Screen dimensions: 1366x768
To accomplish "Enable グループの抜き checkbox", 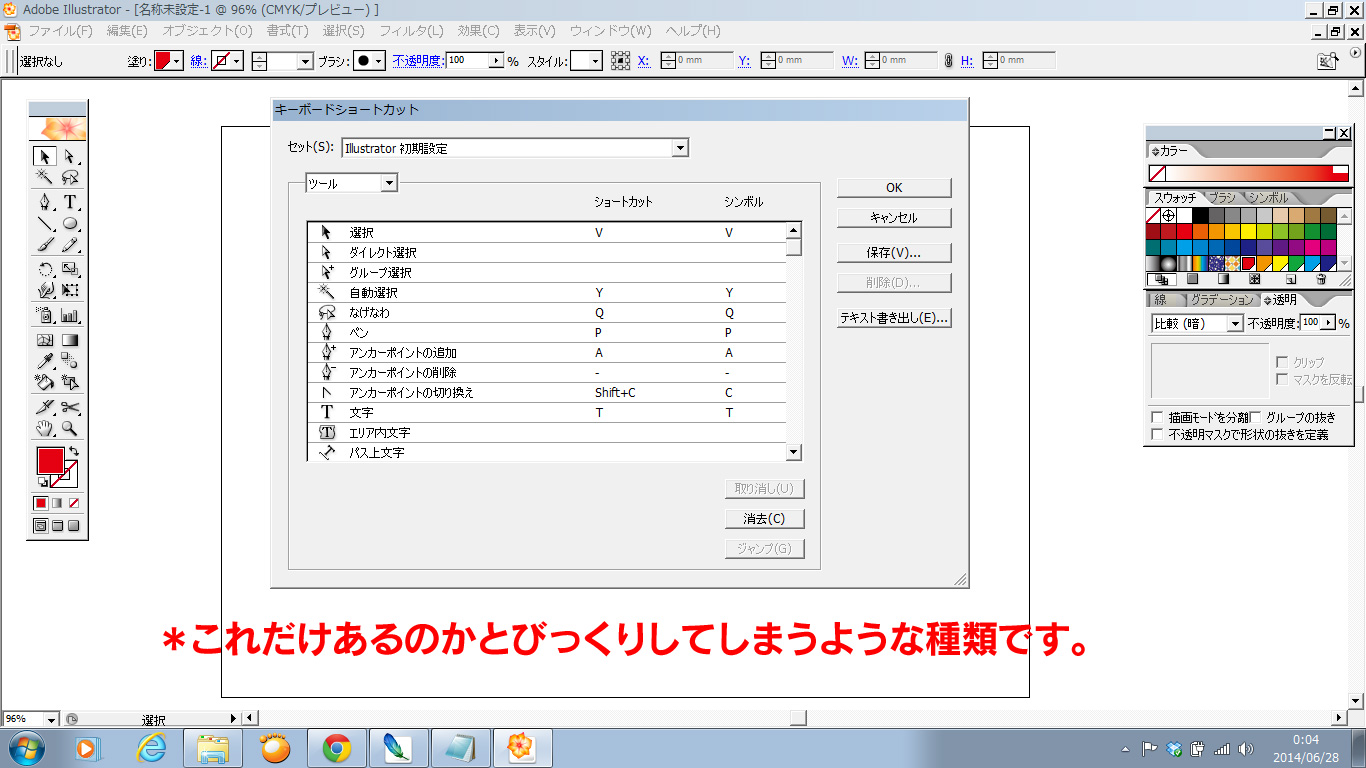I will 1256,417.
